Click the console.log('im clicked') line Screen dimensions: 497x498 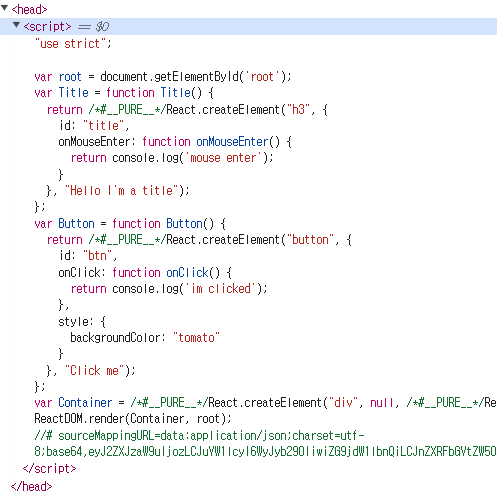tap(169, 289)
